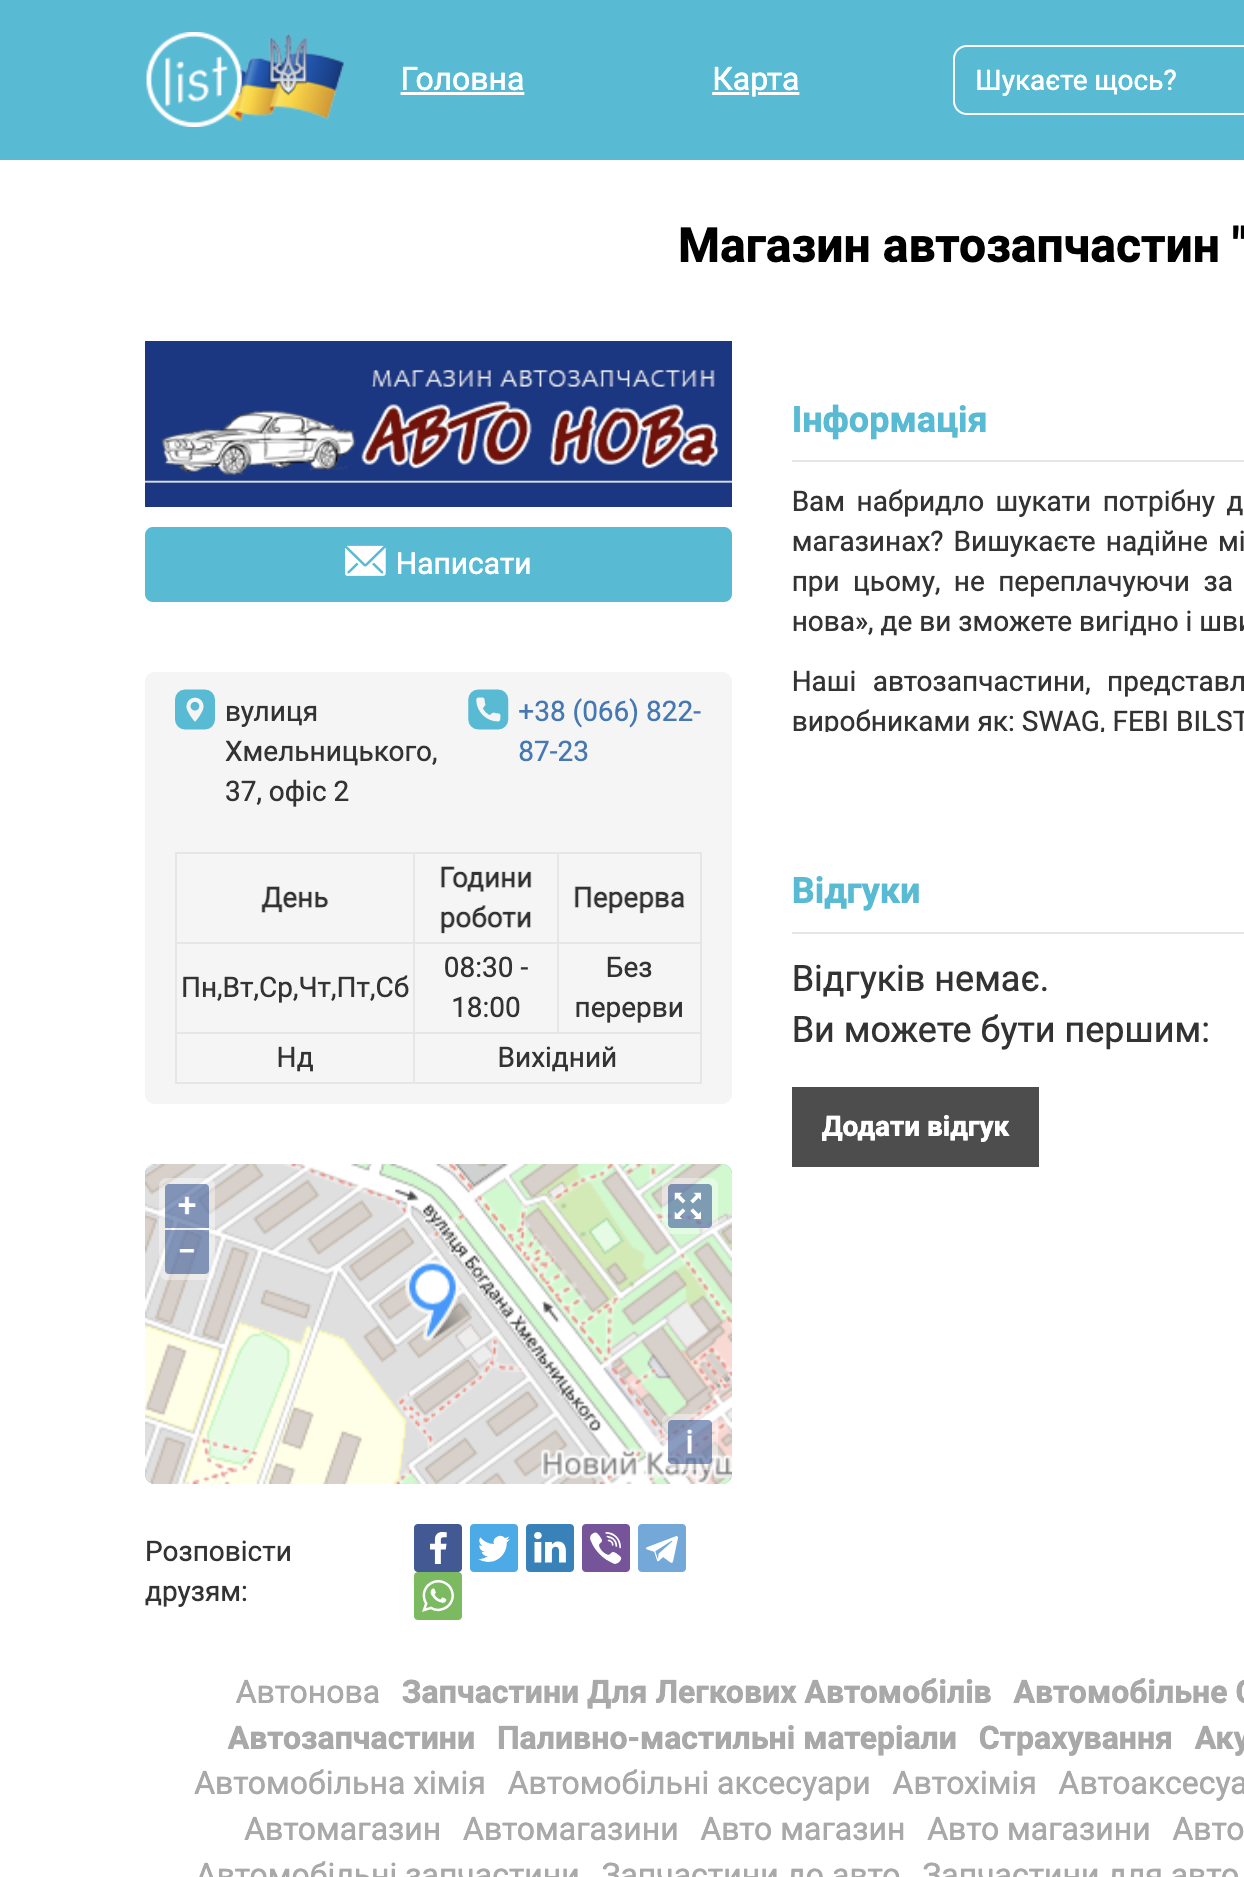Viewport: 1244px width, 1877px height.
Task: Show map attribution info button
Action: 690,1442
